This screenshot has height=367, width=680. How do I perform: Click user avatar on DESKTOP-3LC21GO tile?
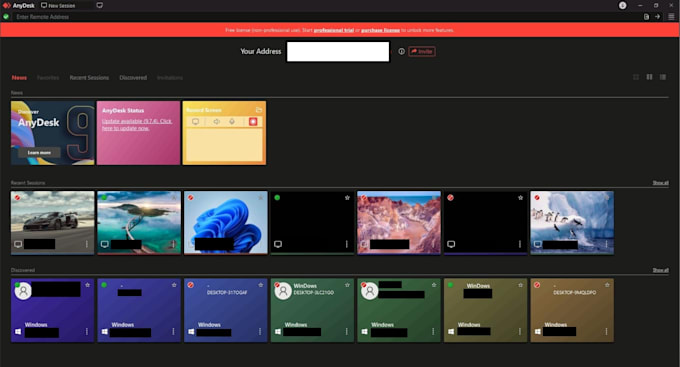283,291
